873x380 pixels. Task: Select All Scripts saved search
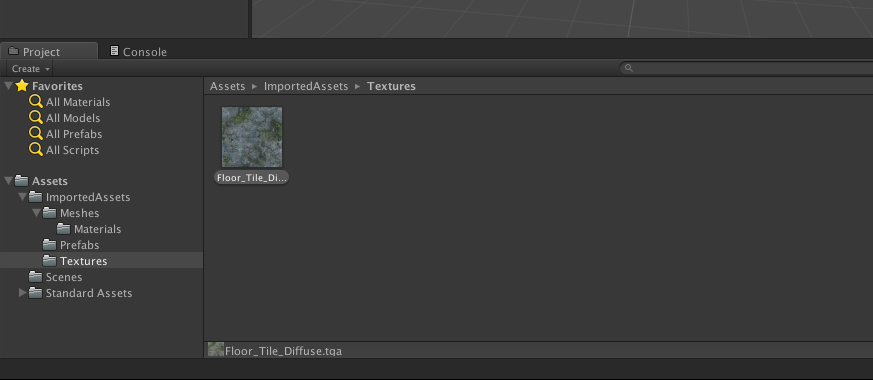[x=72, y=150]
